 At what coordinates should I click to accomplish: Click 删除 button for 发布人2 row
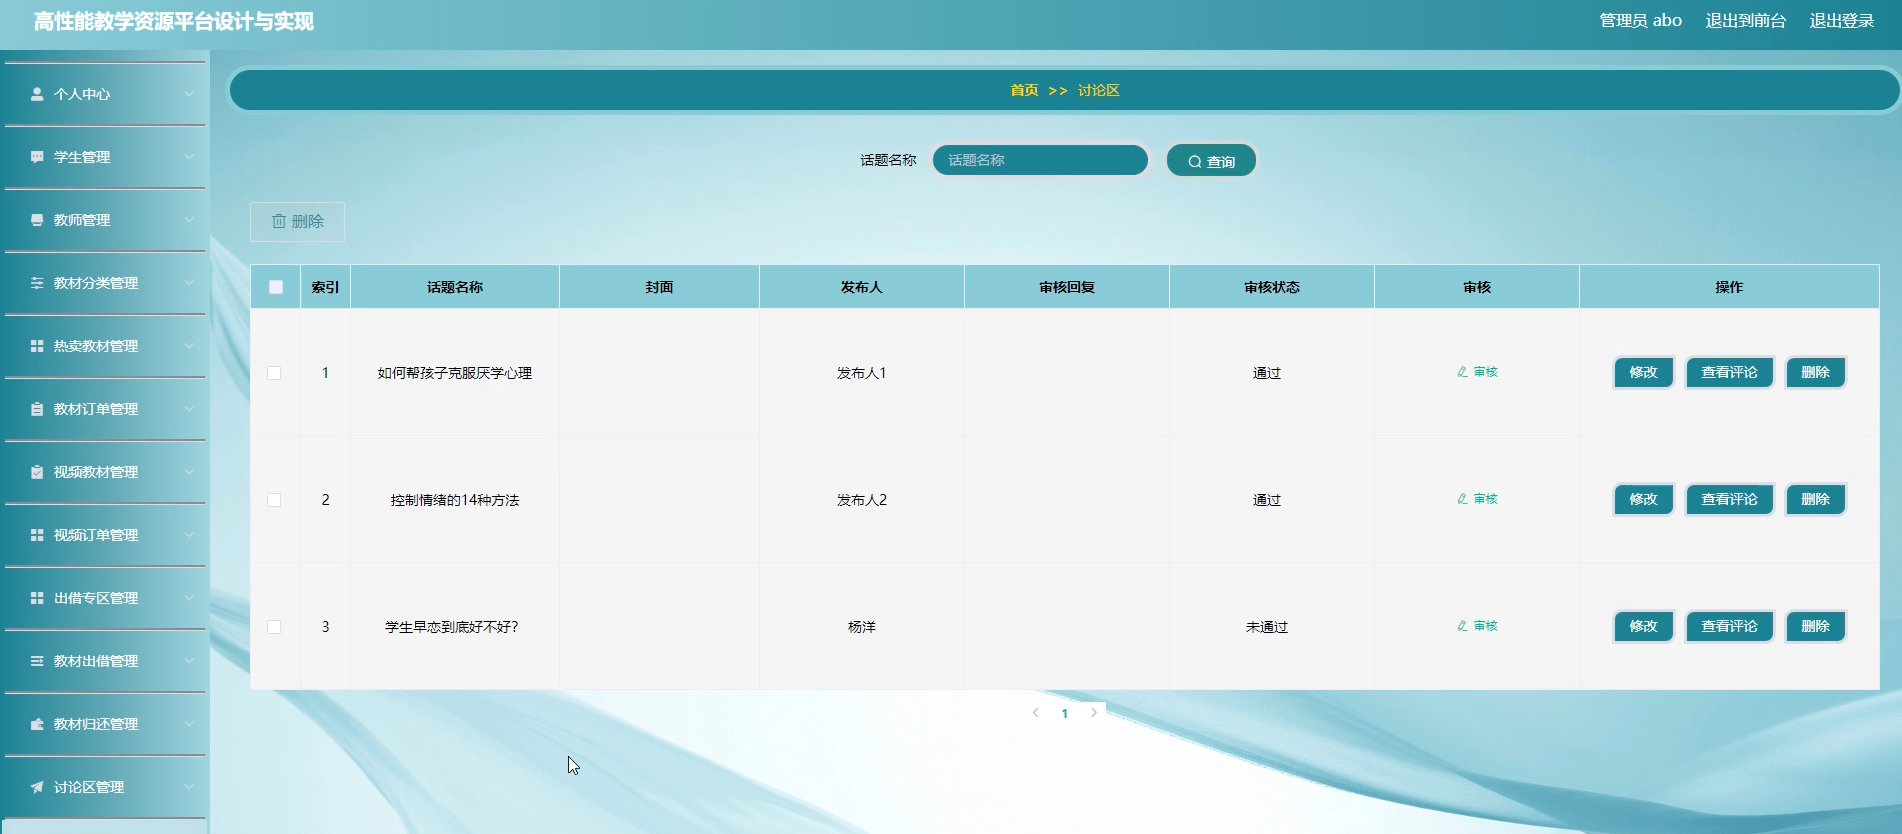(1815, 499)
